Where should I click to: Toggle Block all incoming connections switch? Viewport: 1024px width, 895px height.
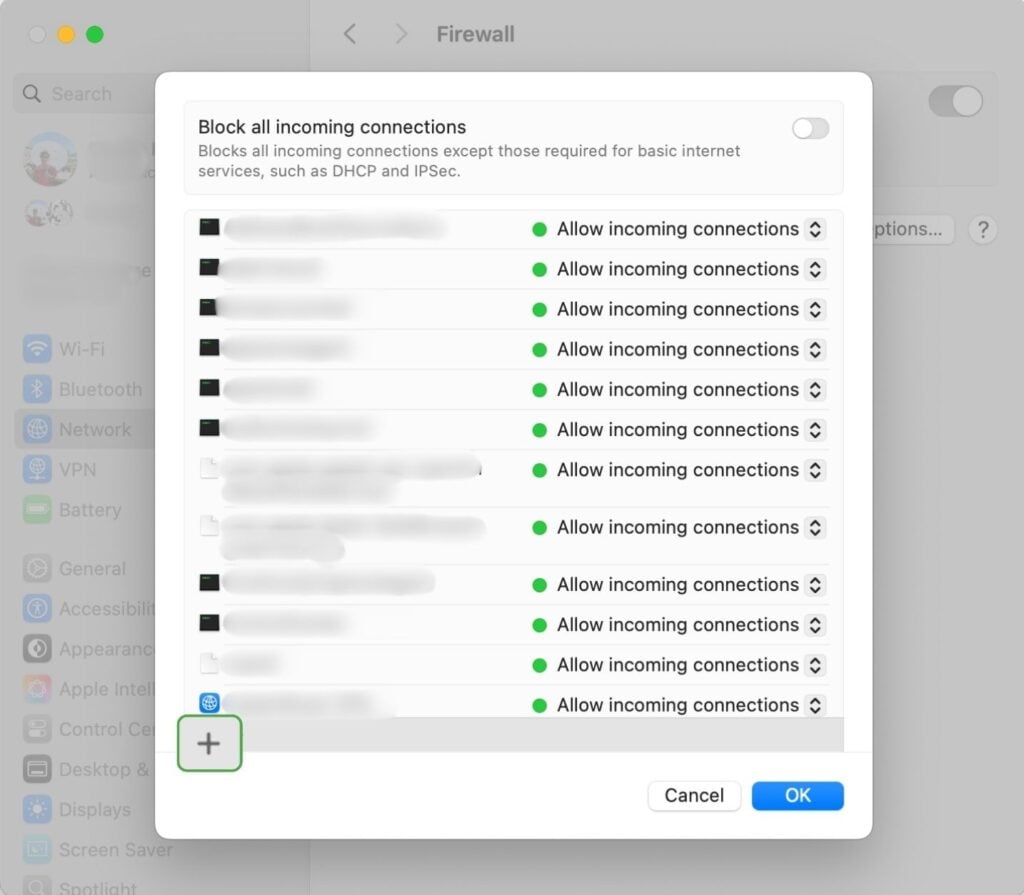[810, 129]
